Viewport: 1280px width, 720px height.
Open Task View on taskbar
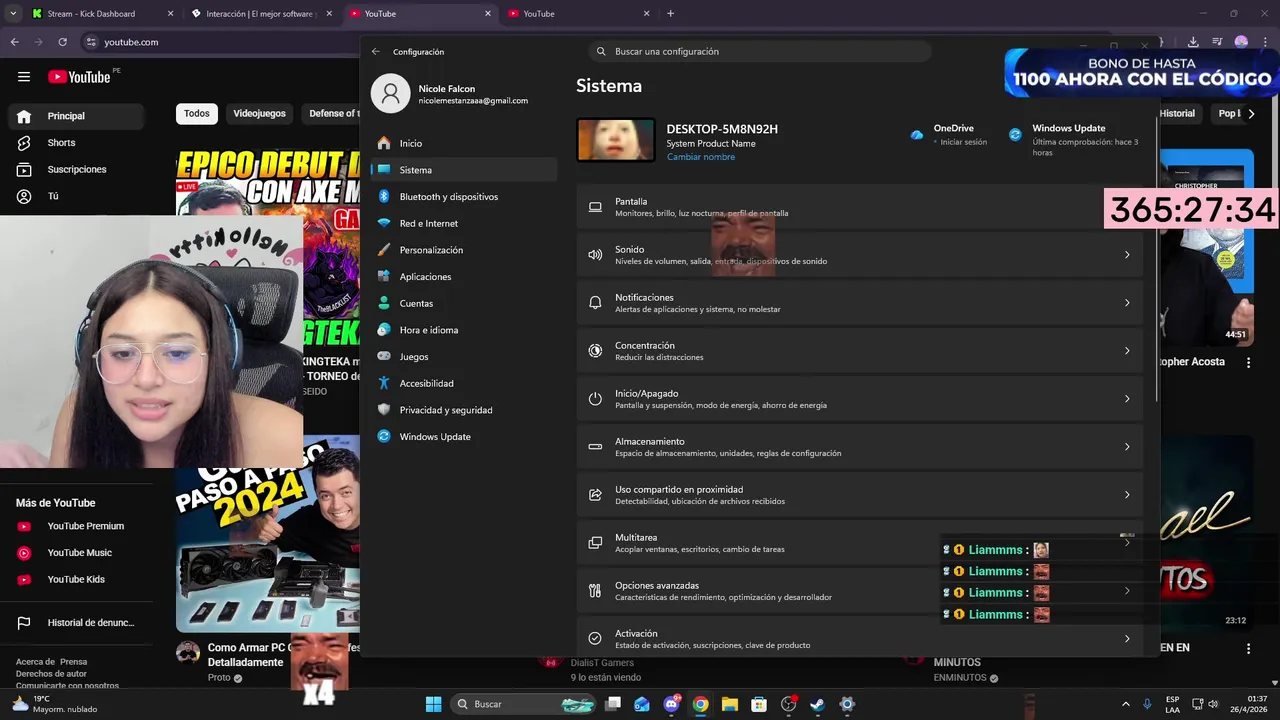pos(613,704)
